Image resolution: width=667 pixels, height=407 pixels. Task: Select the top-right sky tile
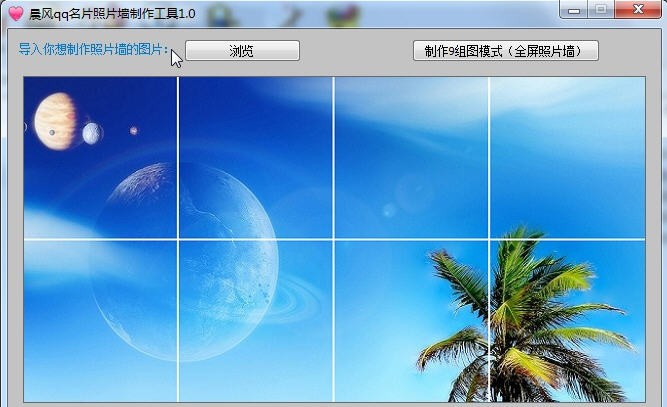(x=567, y=158)
